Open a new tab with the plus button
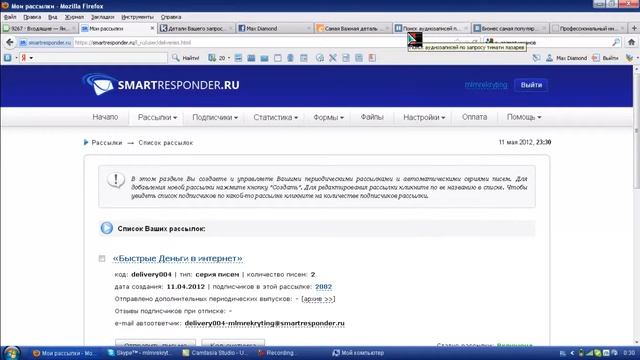Image resolution: width=640 pixels, height=360 pixels. pos(634,28)
